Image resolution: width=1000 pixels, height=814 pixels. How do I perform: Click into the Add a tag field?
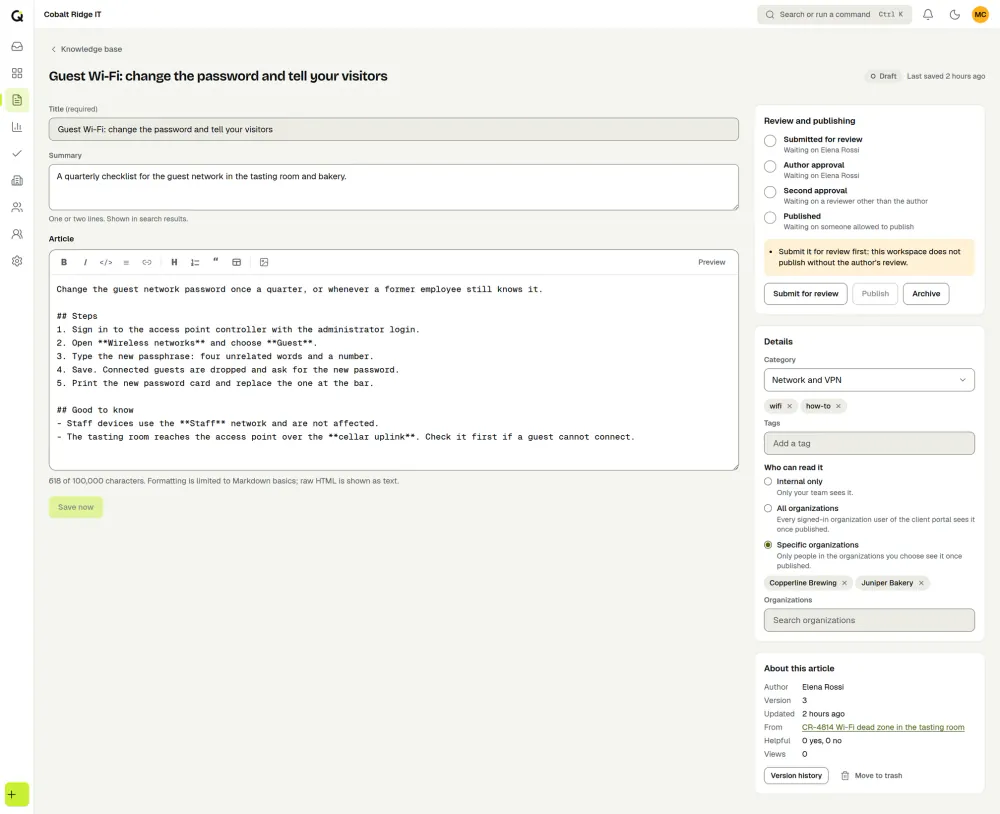(x=869, y=443)
